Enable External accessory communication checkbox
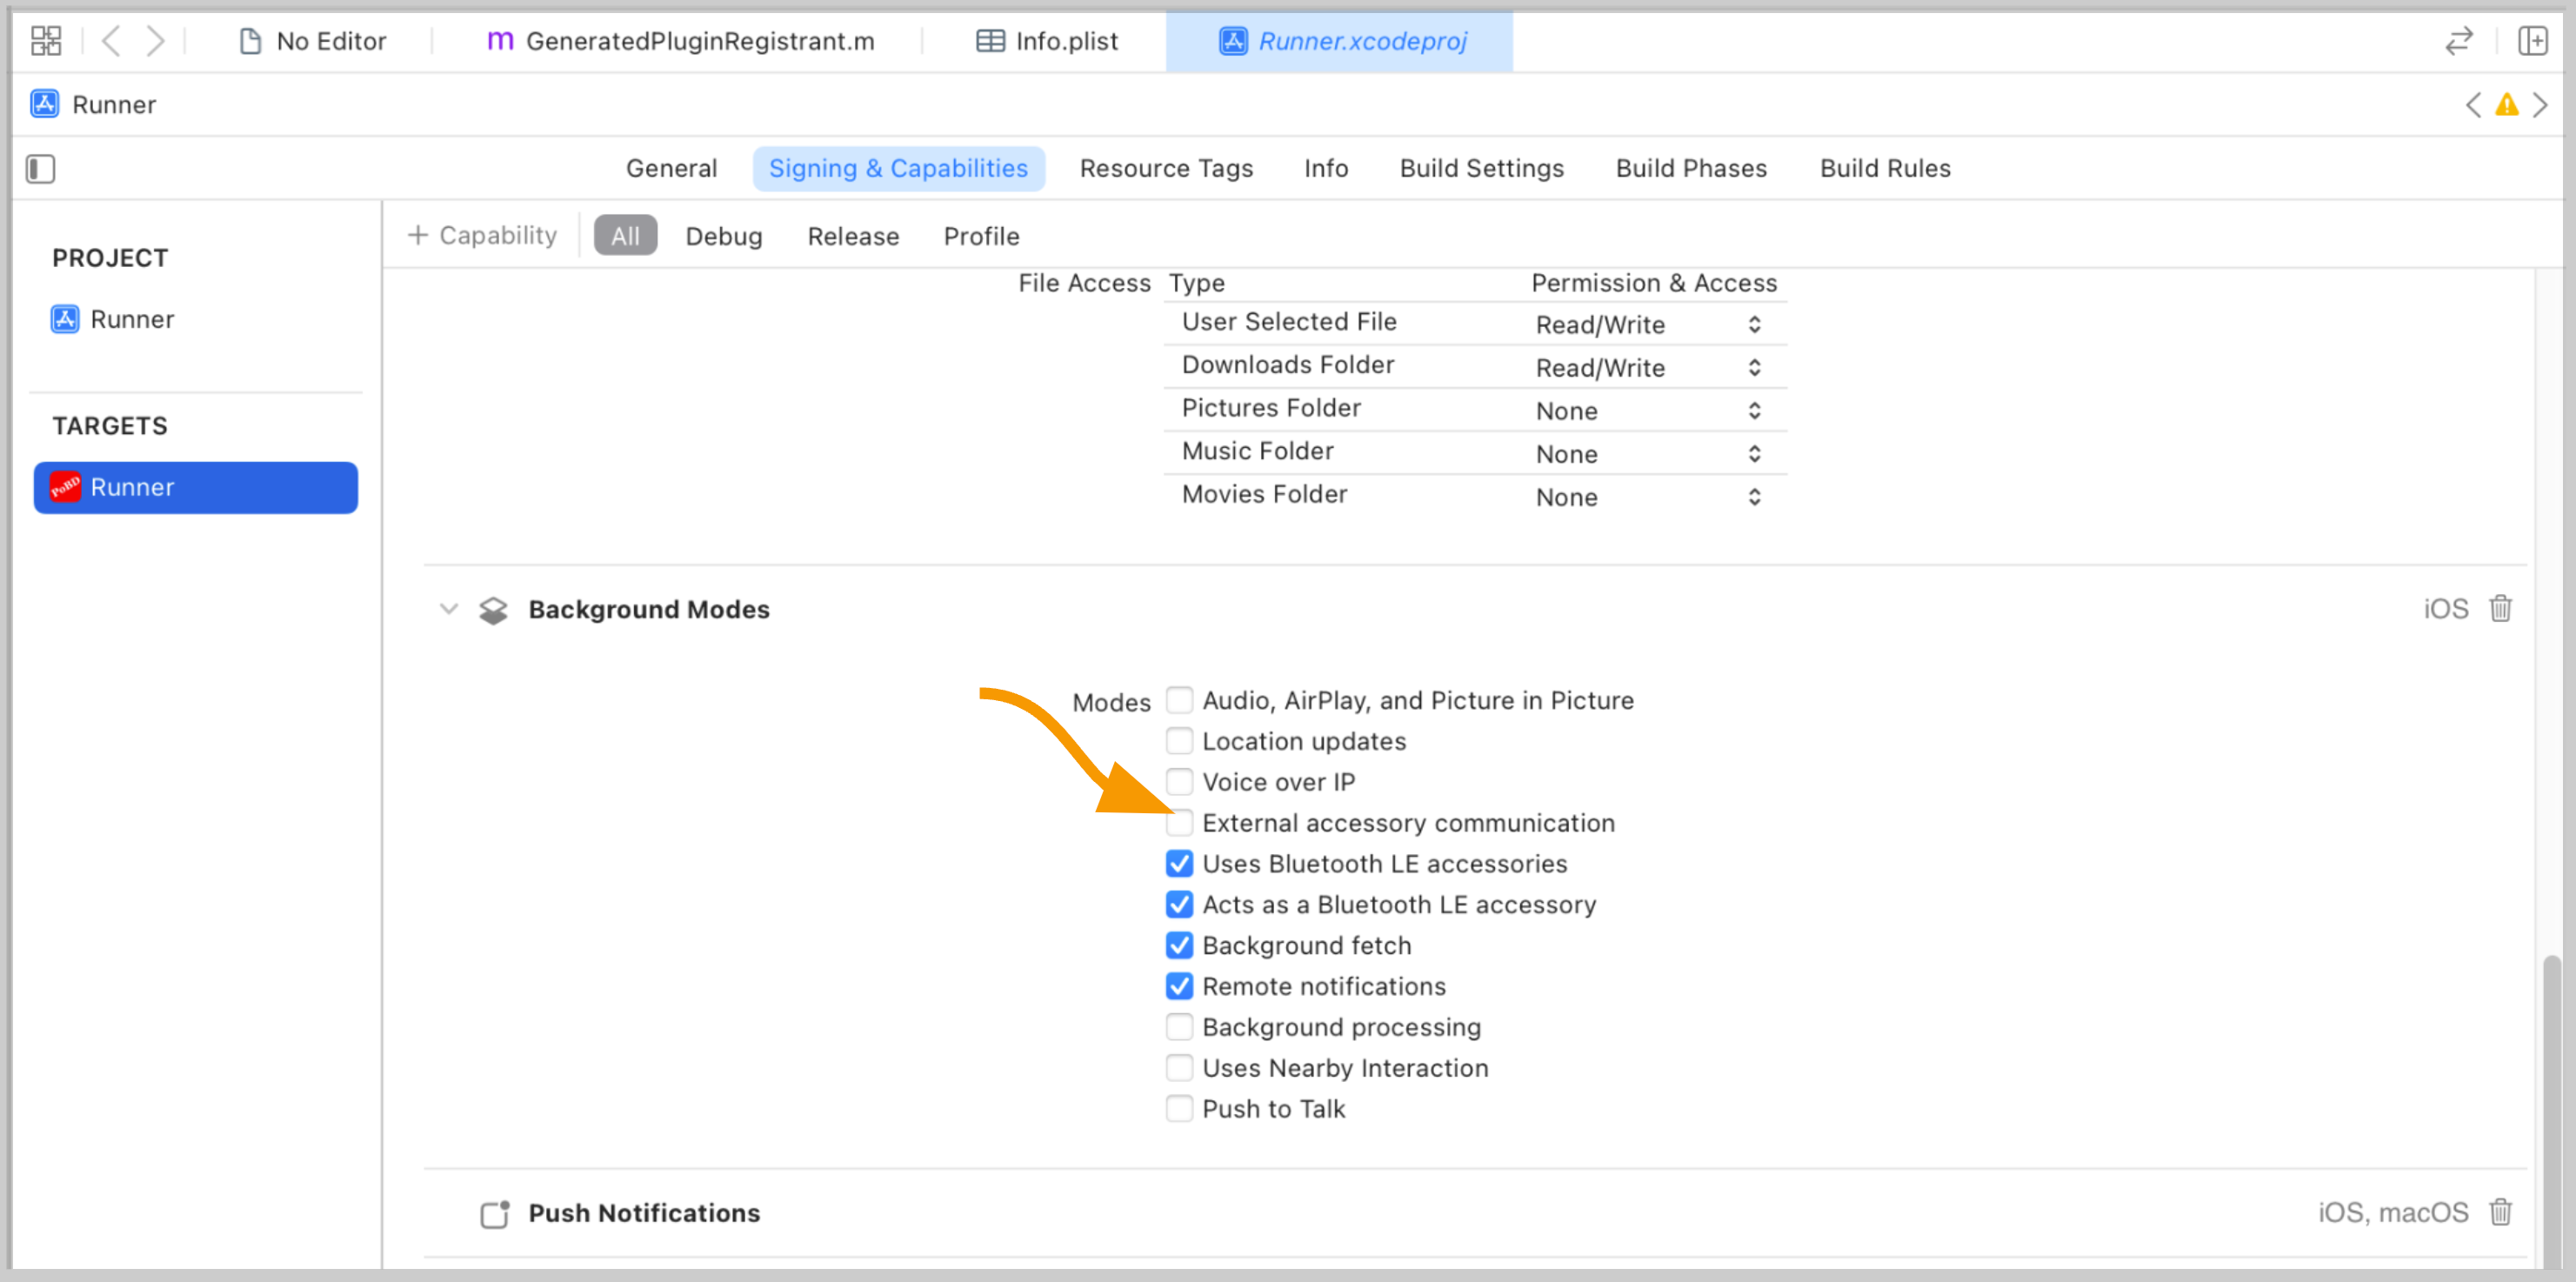The image size is (2576, 1282). (1179, 823)
